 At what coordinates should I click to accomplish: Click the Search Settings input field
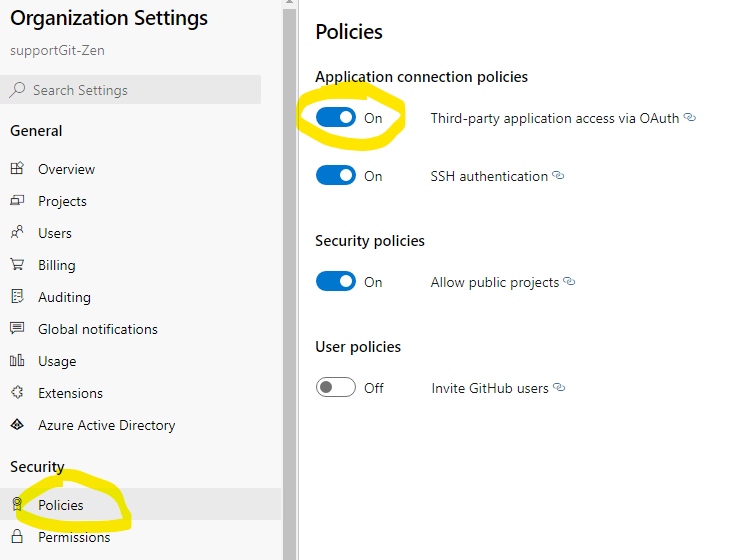pyautogui.click(x=131, y=89)
